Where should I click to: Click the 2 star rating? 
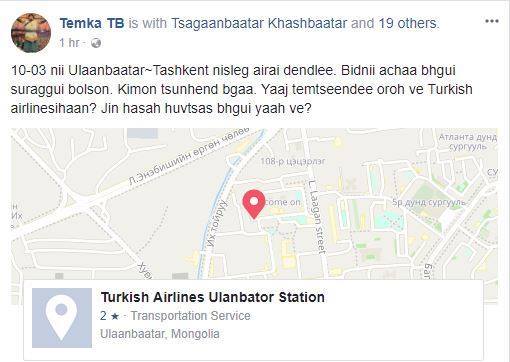pos(110,316)
